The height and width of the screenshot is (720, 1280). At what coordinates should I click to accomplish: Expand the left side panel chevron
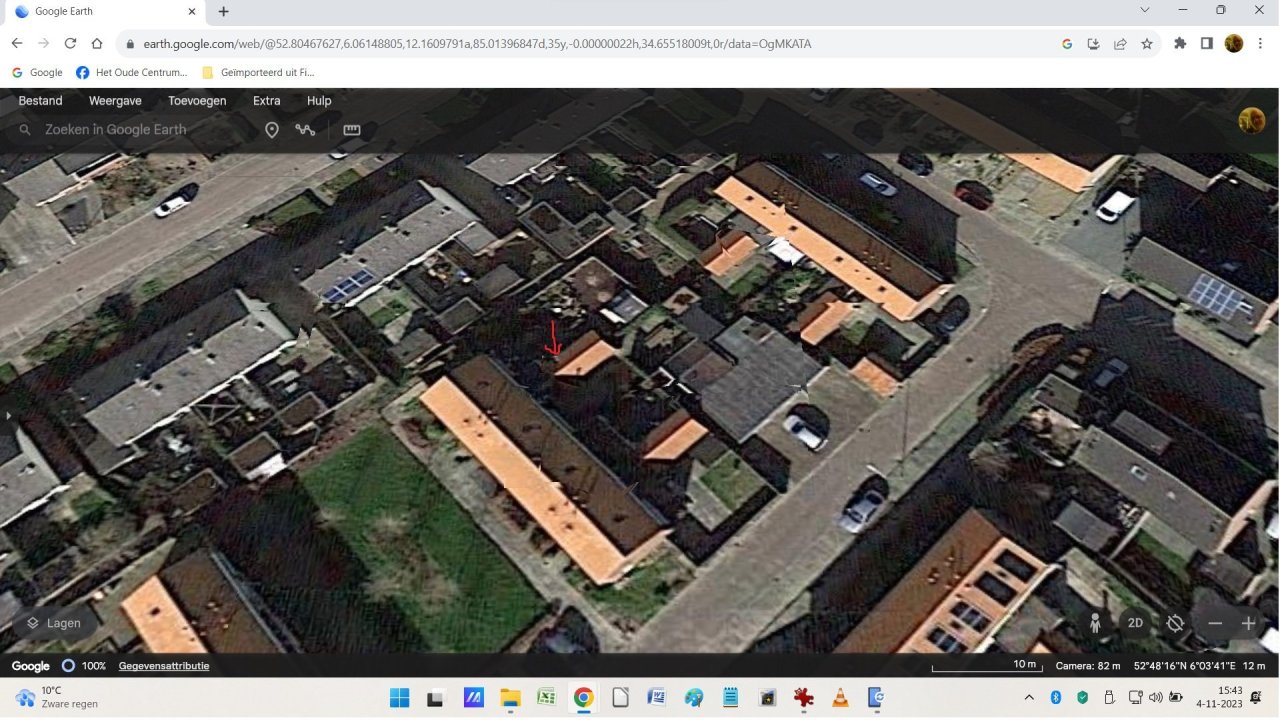(x=8, y=415)
